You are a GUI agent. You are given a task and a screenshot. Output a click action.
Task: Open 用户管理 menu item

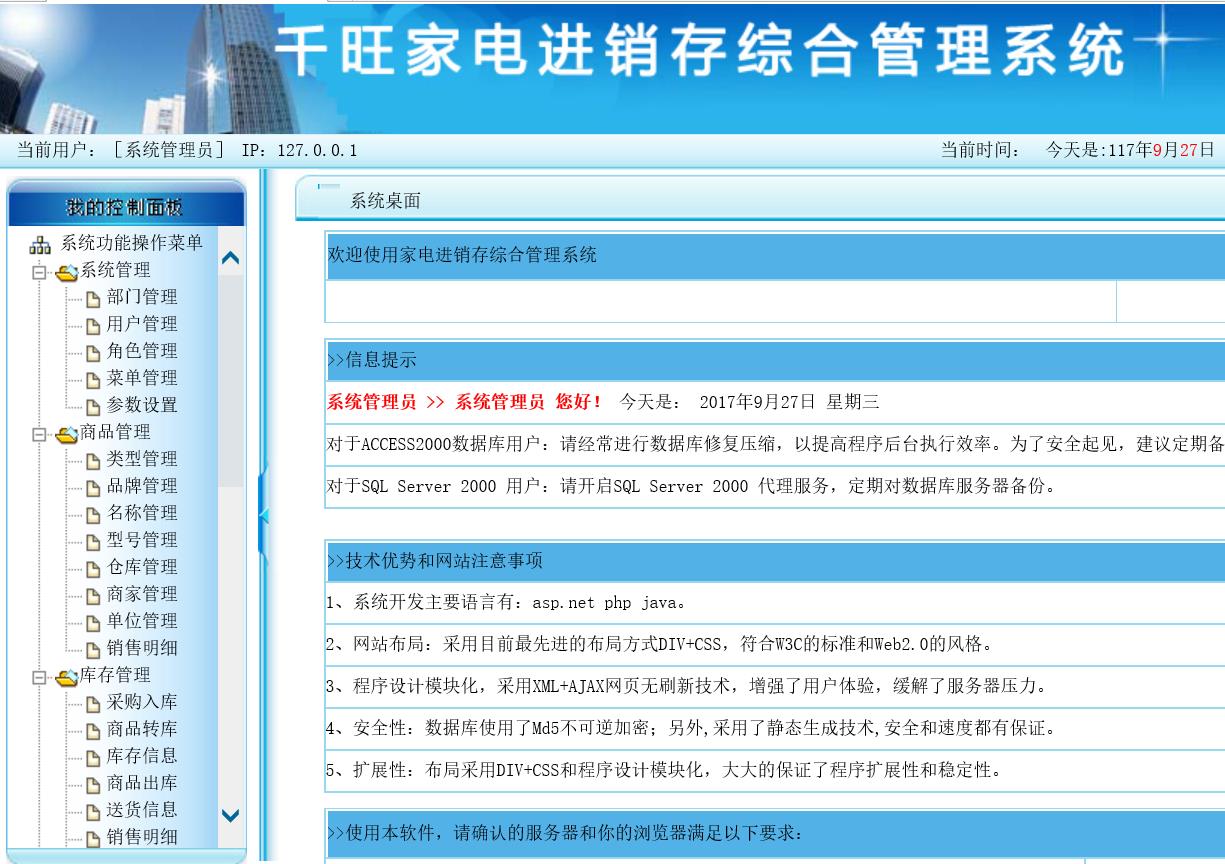click(x=142, y=324)
